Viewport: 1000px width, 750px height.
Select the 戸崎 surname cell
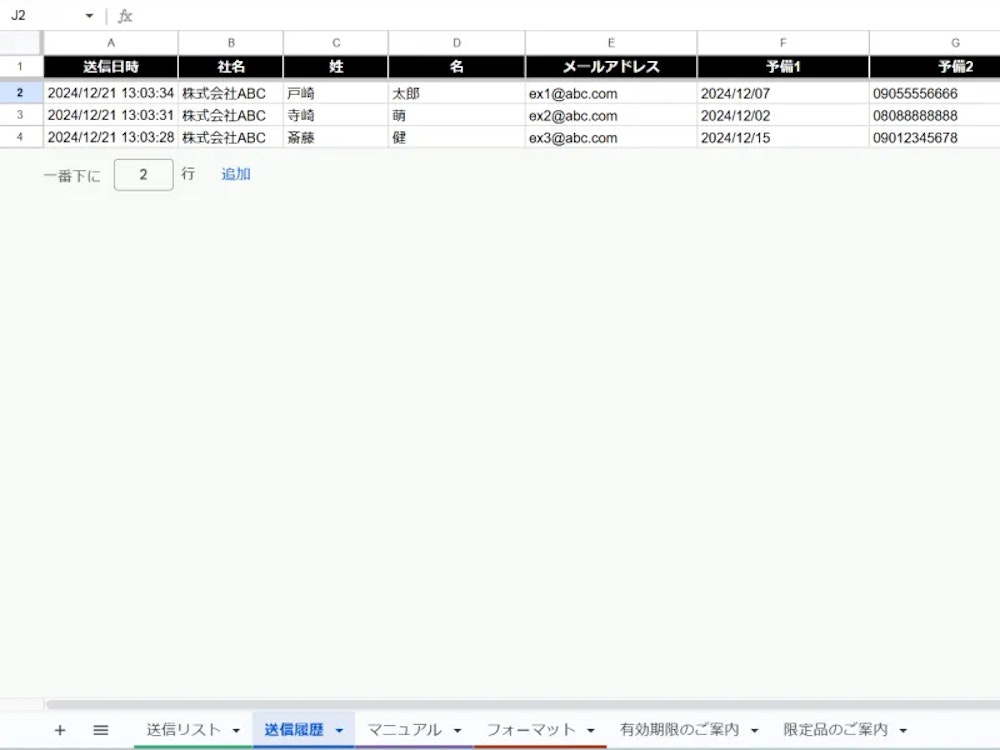(336, 93)
